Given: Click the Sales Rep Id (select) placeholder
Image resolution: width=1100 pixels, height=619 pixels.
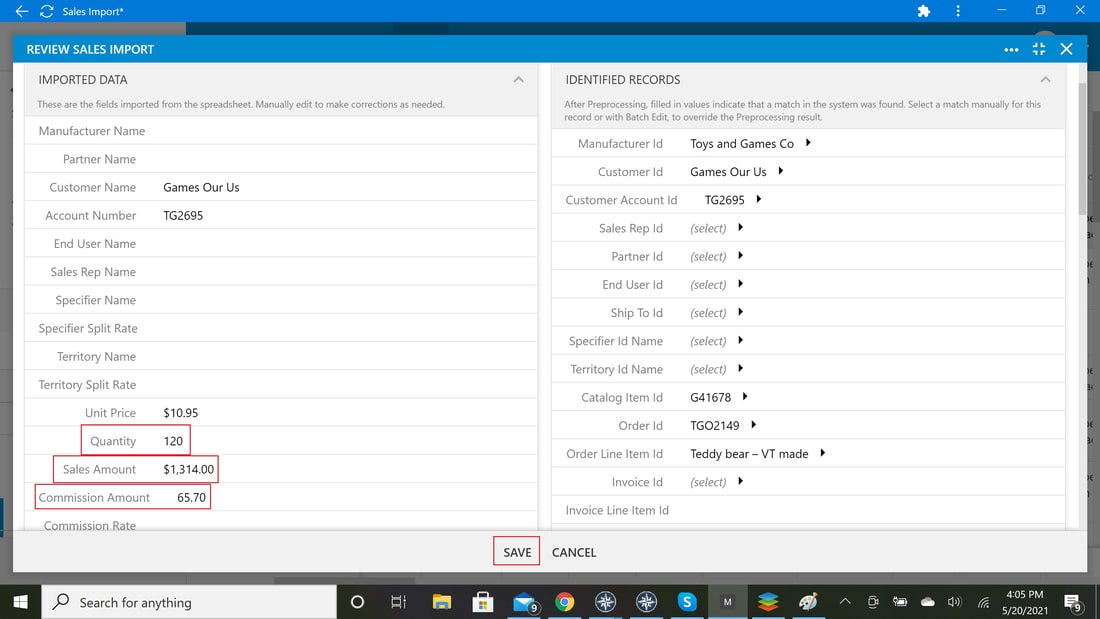Looking at the screenshot, I should [x=708, y=228].
